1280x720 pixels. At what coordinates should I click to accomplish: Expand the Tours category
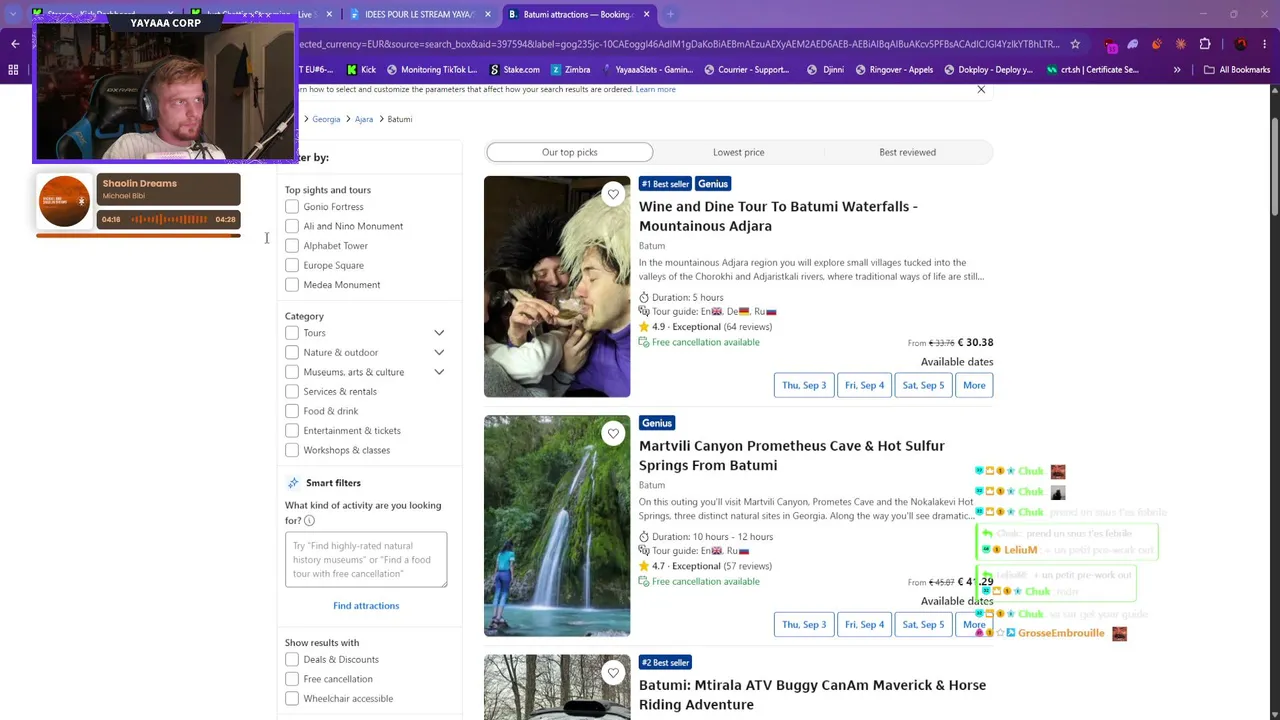coord(439,333)
